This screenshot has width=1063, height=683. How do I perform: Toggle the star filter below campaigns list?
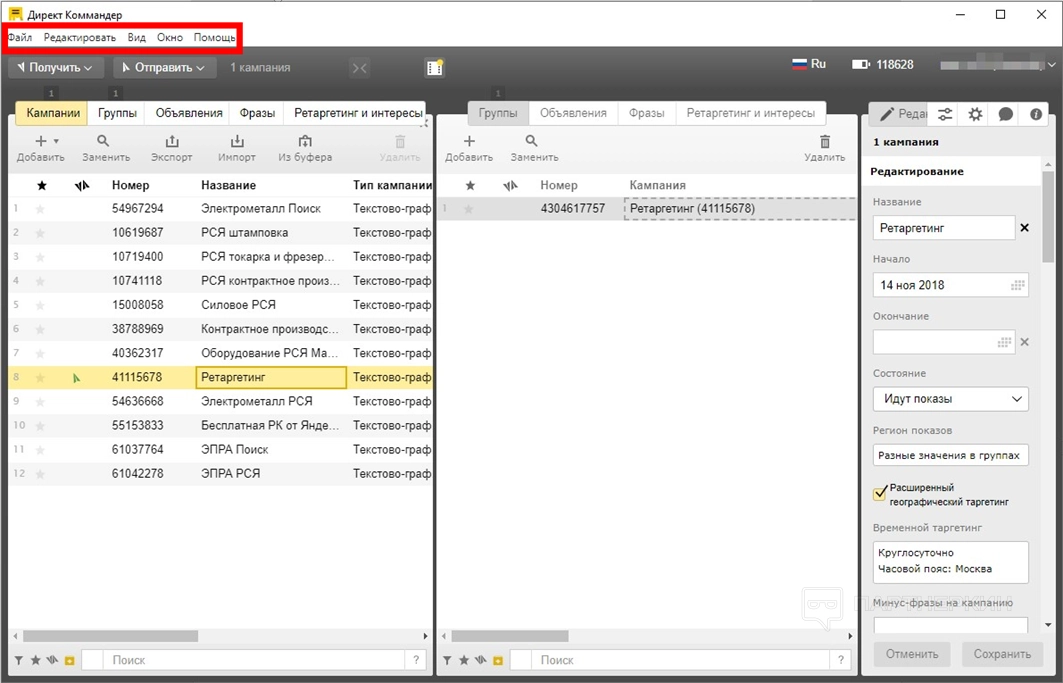click(35, 660)
